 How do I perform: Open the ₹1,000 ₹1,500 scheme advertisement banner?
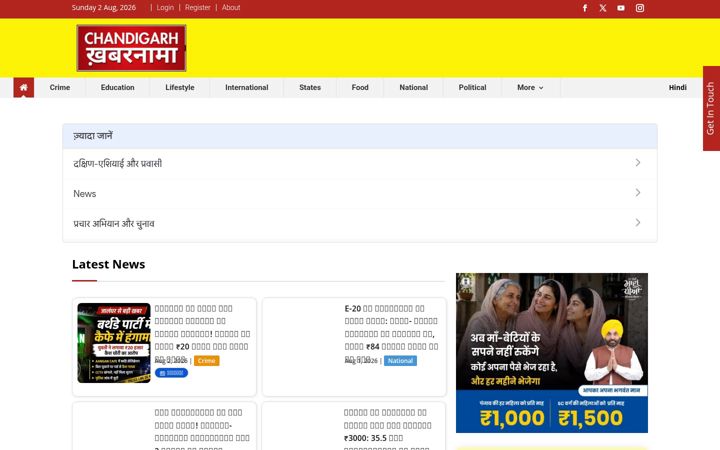551,353
